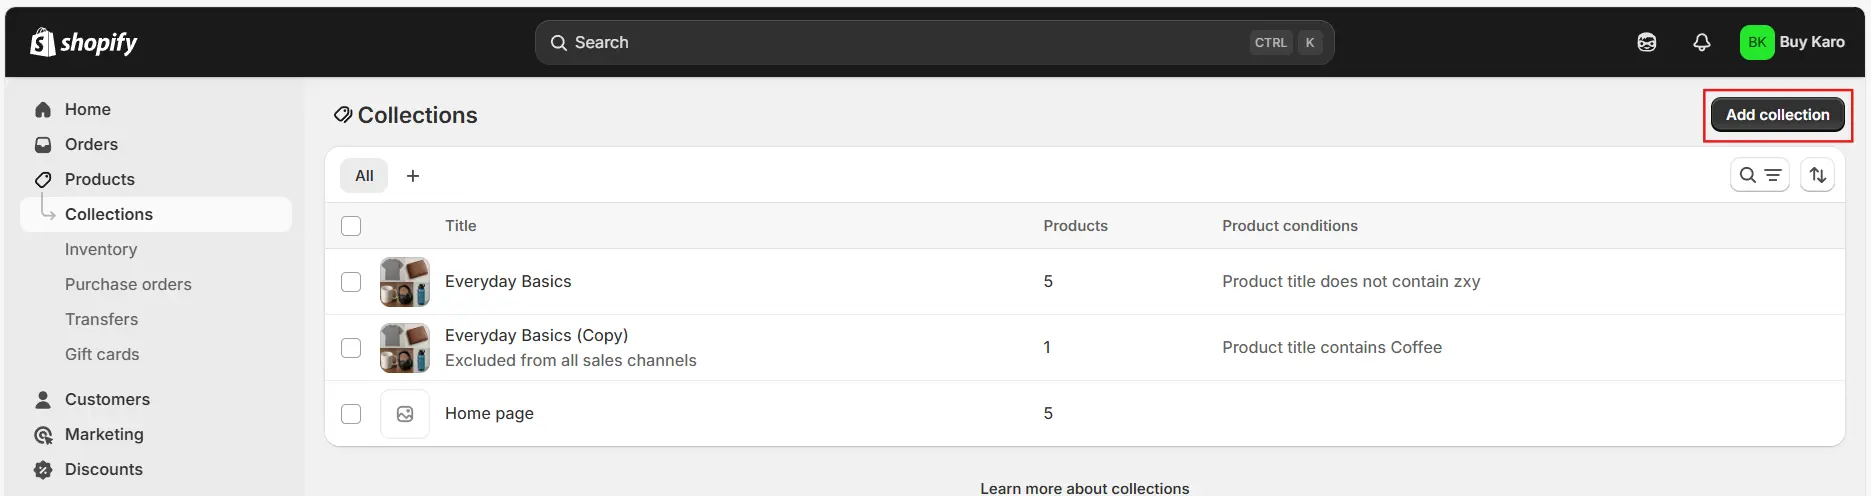Open Inventory in the sidebar
1871x496 pixels.
tap(101, 249)
